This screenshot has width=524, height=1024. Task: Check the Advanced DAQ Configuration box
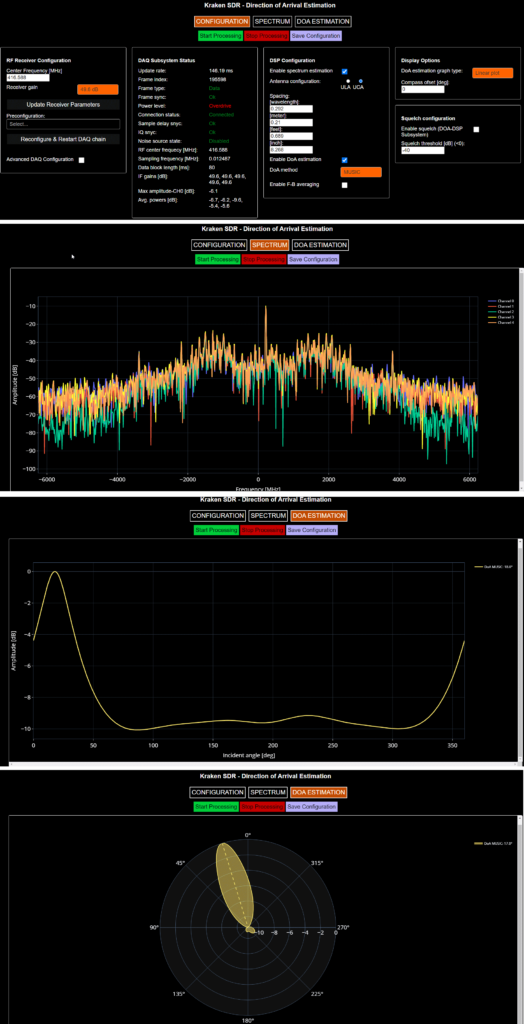tap(81, 159)
